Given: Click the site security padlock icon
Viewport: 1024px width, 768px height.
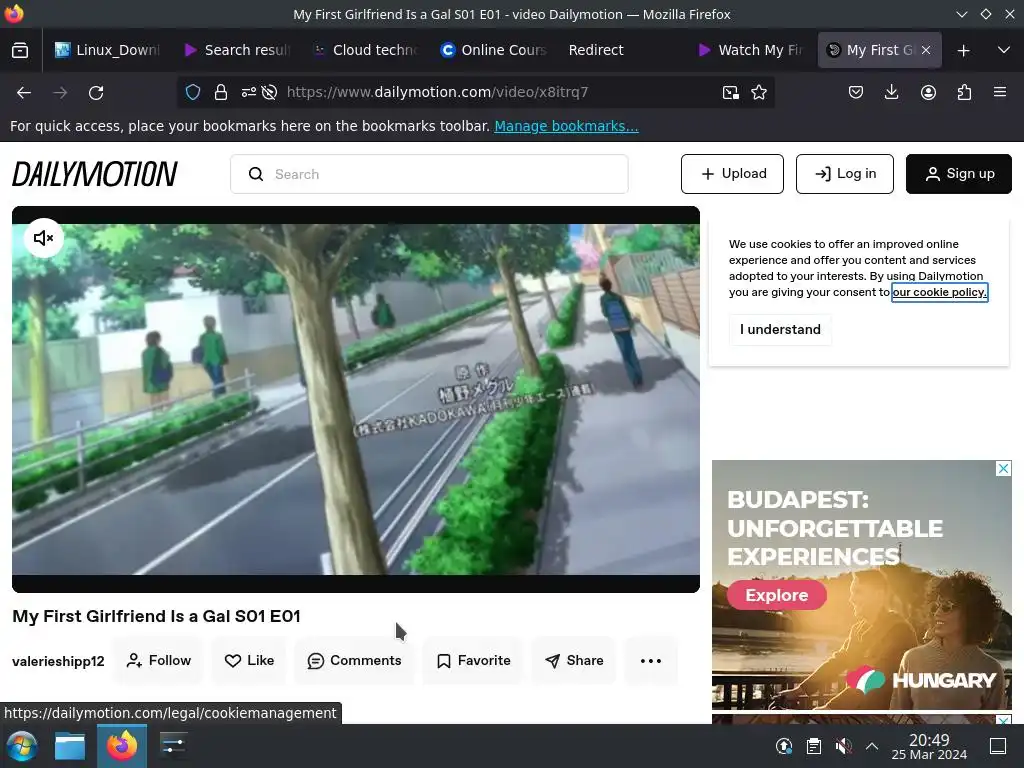Looking at the screenshot, I should [x=221, y=93].
